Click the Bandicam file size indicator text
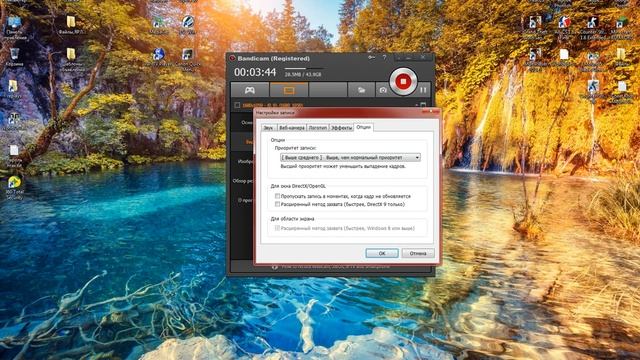640x360 pixels. coord(303,74)
